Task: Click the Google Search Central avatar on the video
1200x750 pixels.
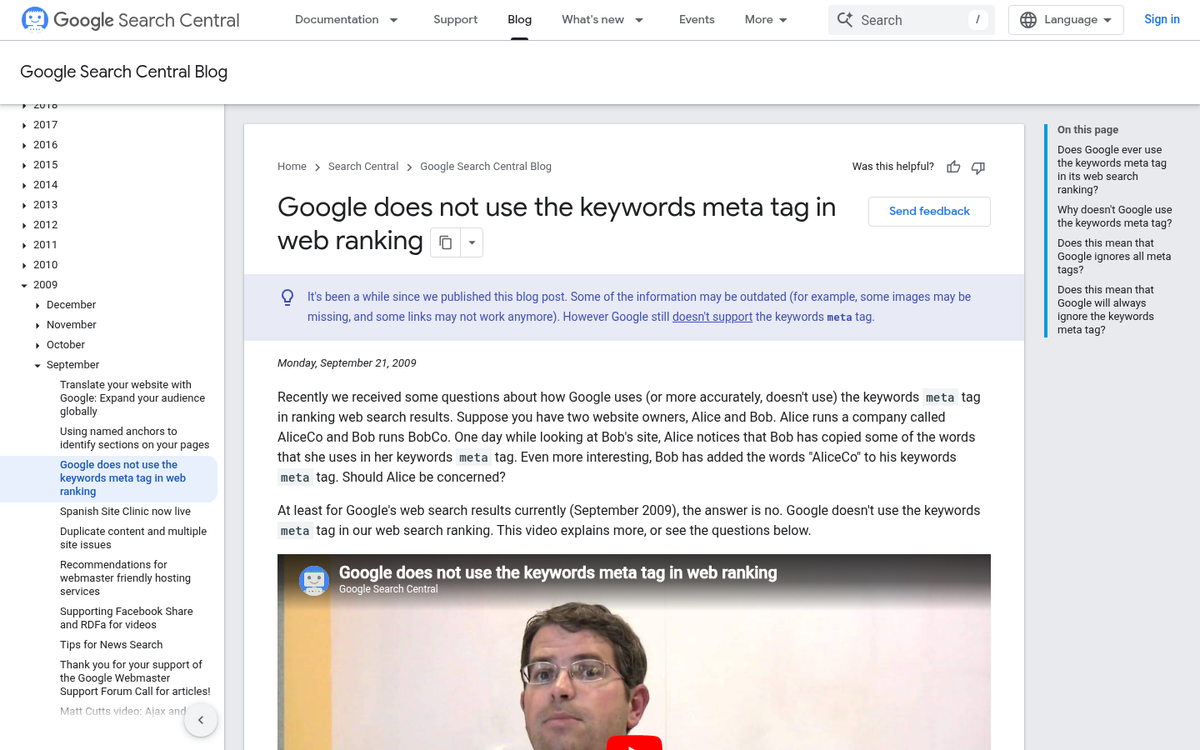Action: click(314, 580)
